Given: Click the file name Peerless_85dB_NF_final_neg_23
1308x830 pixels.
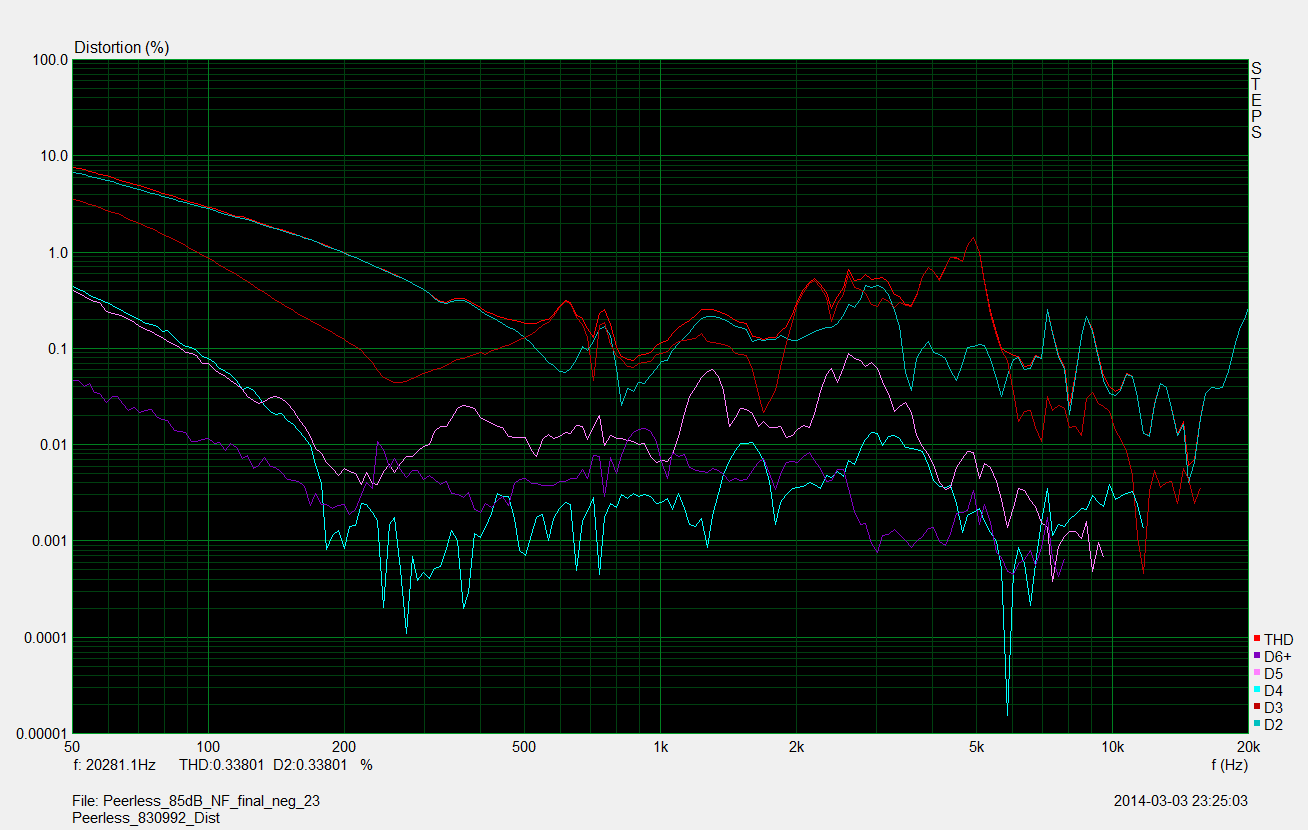Looking at the screenshot, I should click(196, 801).
